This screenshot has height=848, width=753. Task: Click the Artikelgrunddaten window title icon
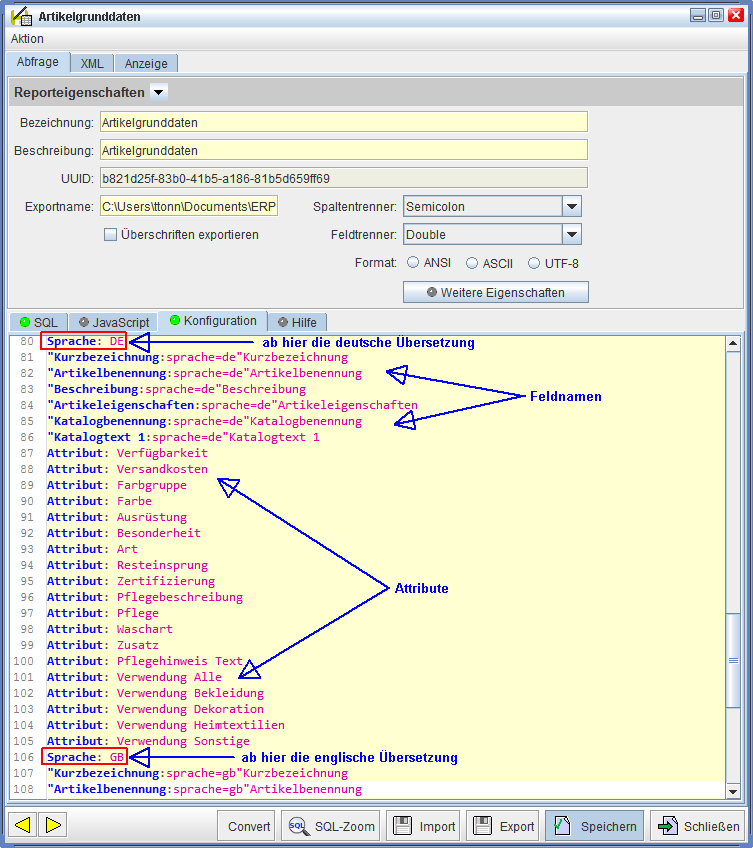(20, 16)
